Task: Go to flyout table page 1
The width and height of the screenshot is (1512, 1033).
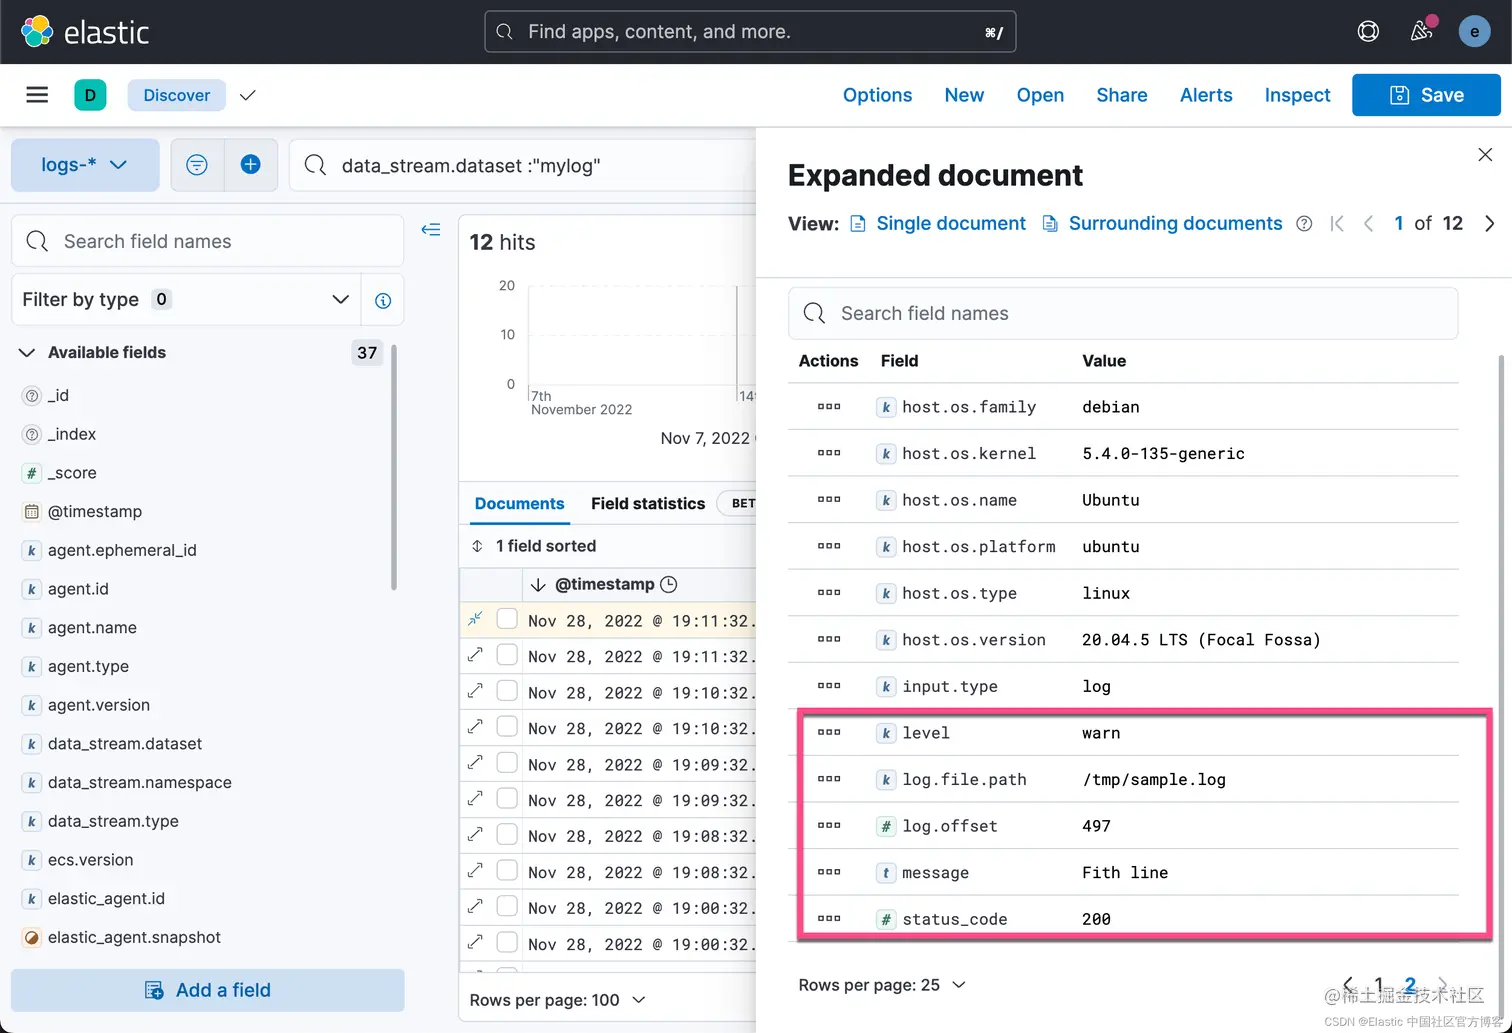Action: [x=1379, y=985]
